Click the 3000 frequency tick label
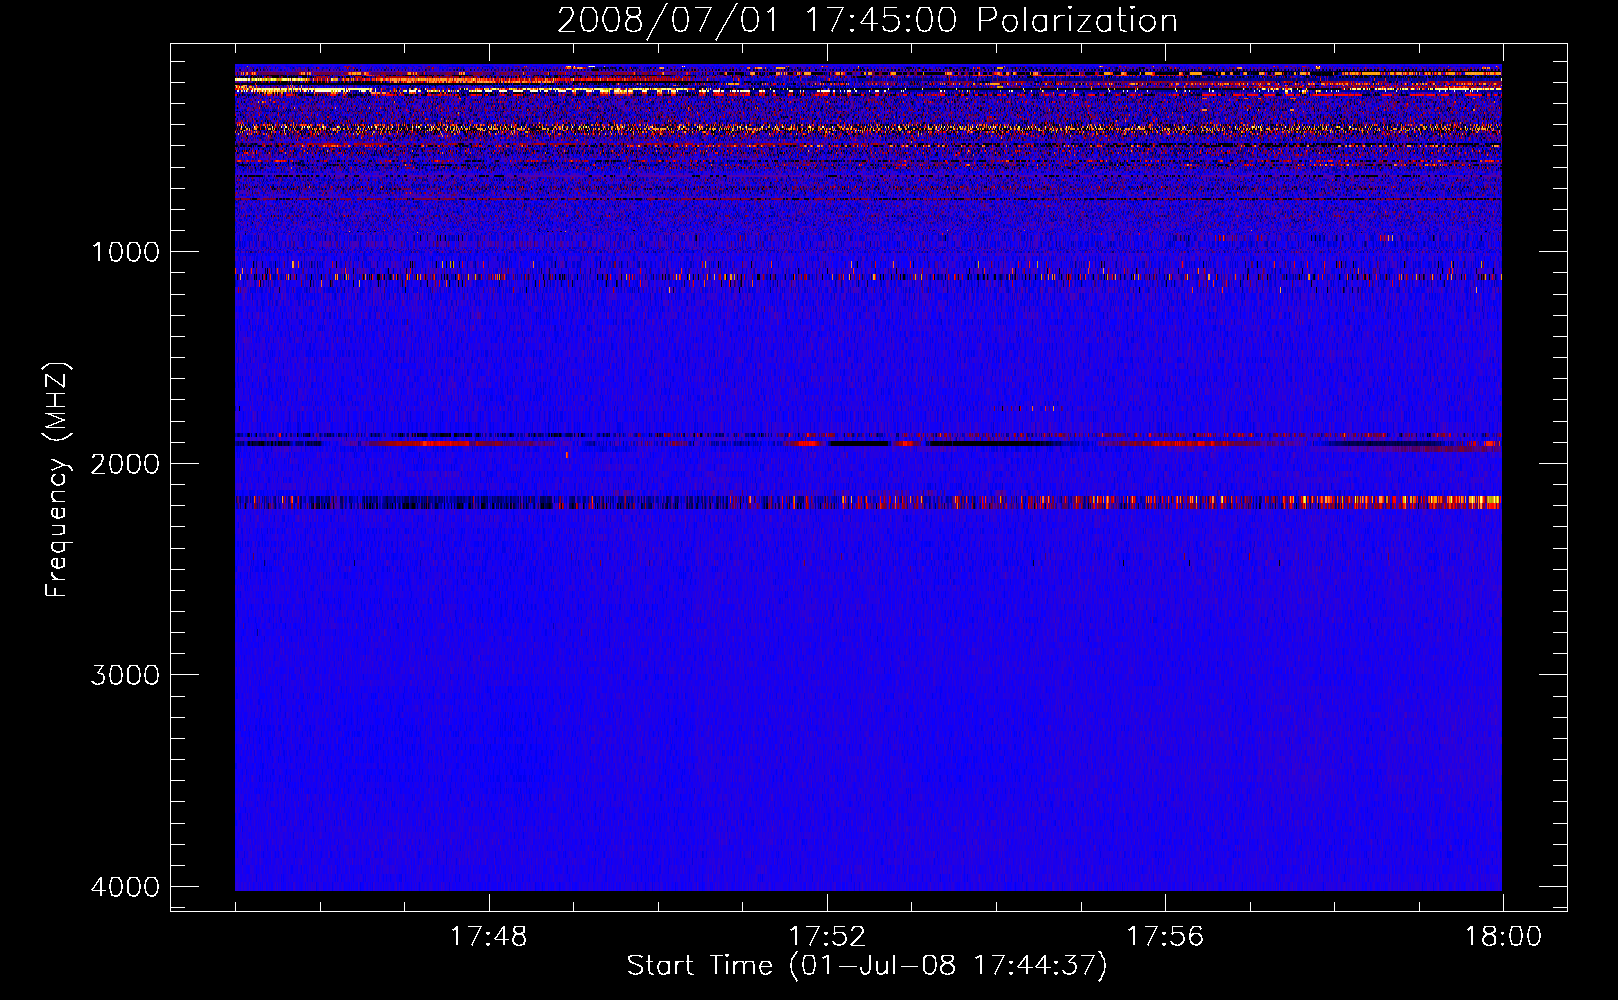 pos(125,675)
